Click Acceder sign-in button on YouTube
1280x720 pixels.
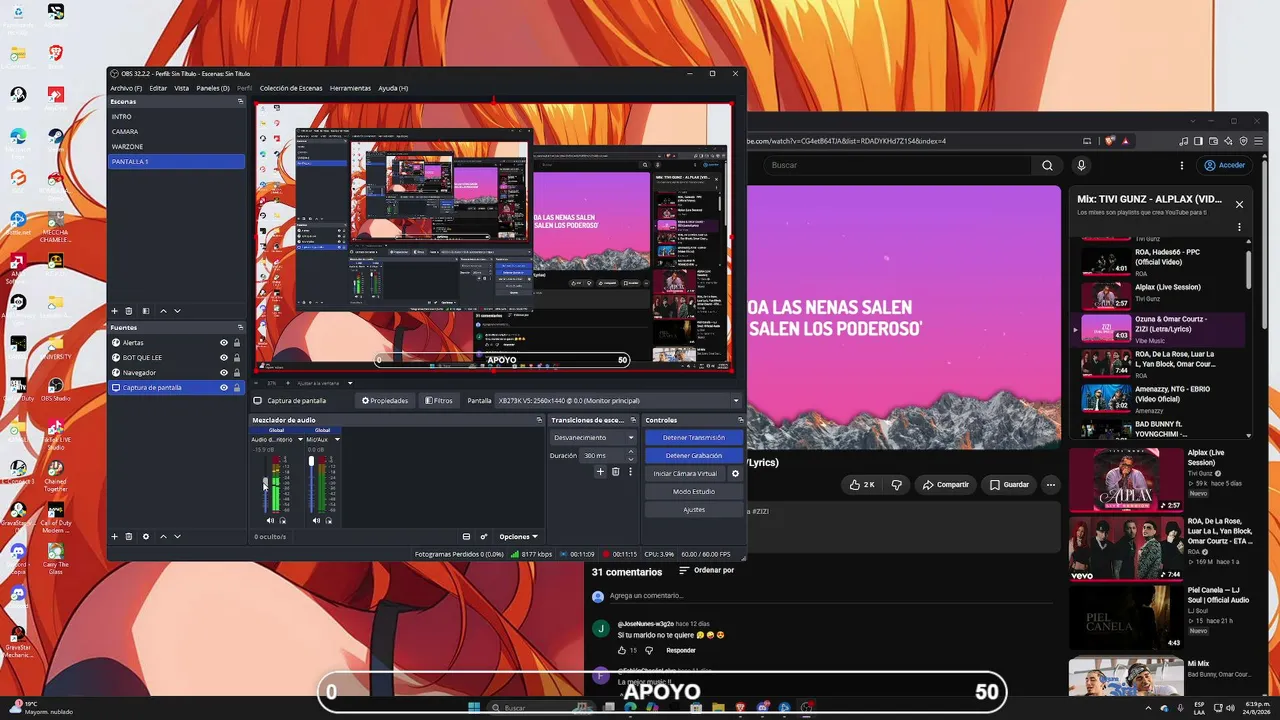pos(1225,166)
